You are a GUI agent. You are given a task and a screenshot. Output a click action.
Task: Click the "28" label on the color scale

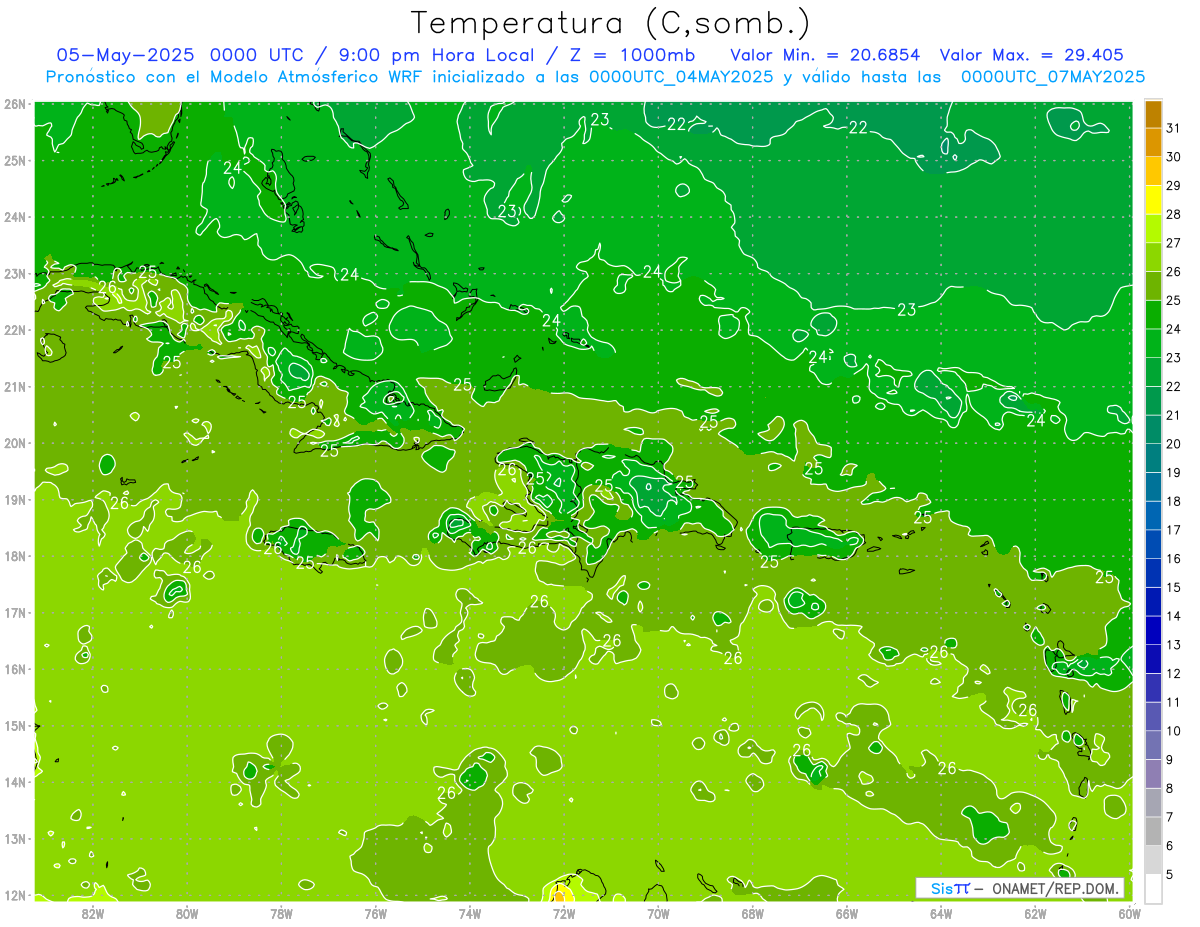(x=1173, y=214)
